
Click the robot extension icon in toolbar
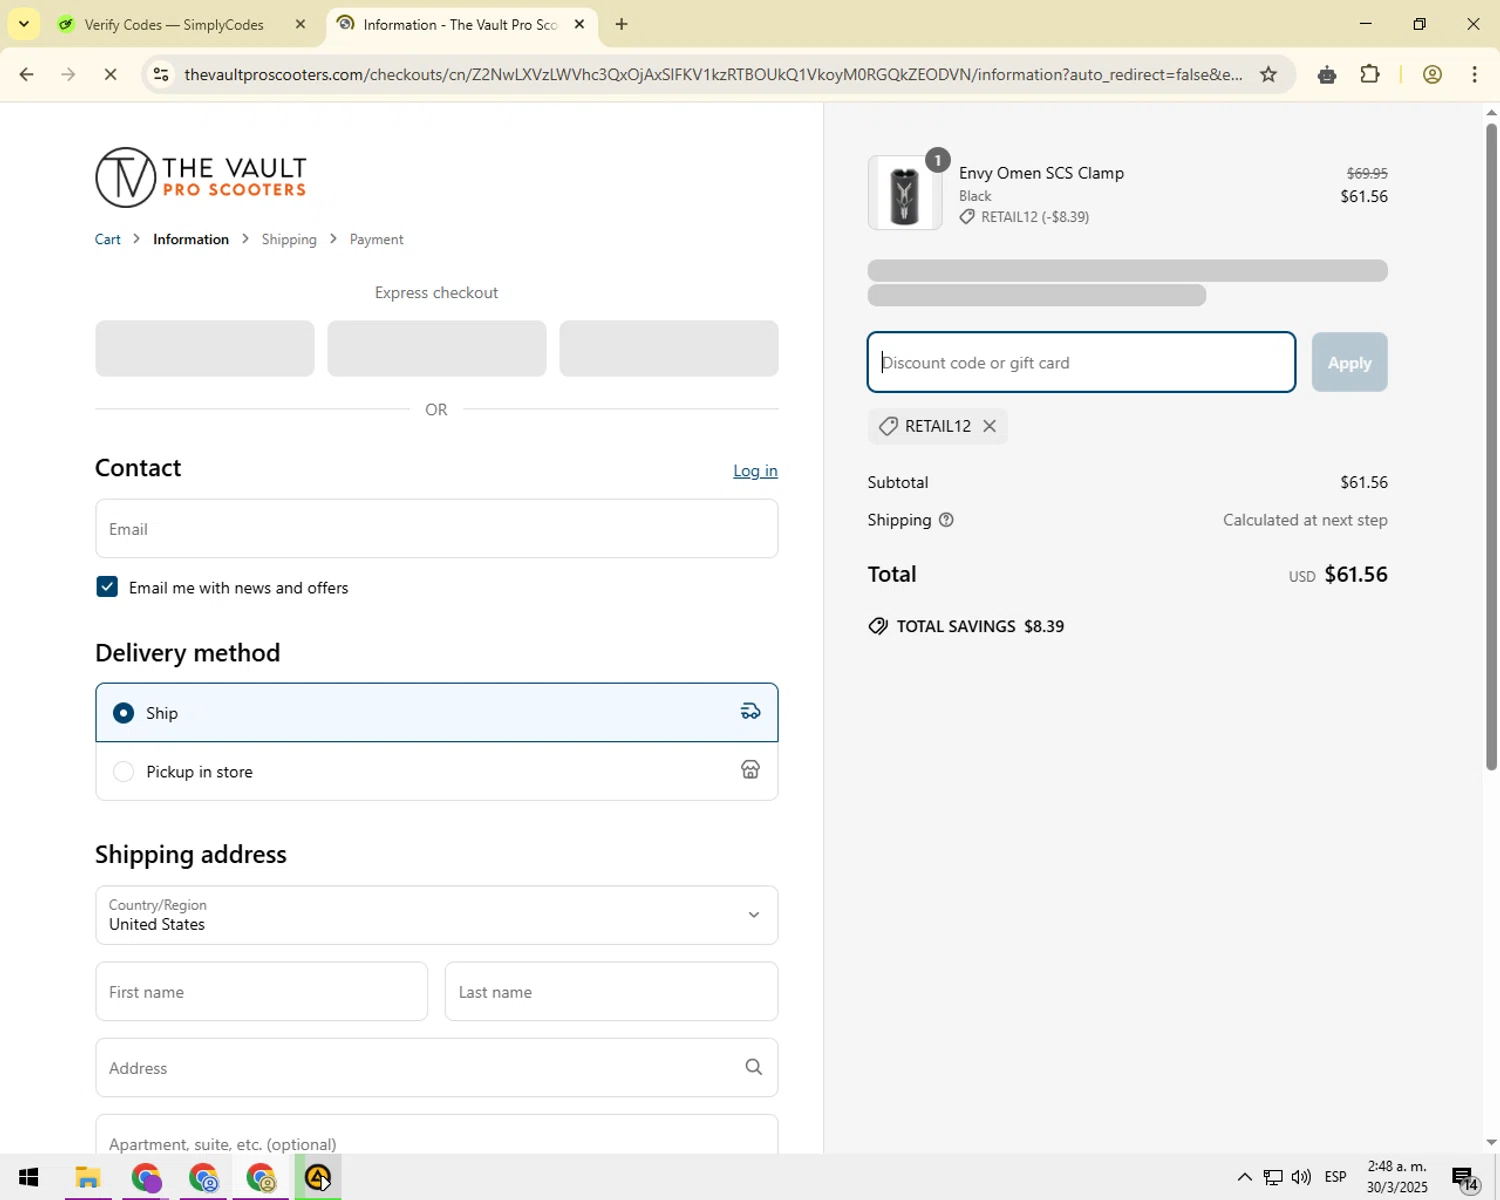pos(1327,74)
